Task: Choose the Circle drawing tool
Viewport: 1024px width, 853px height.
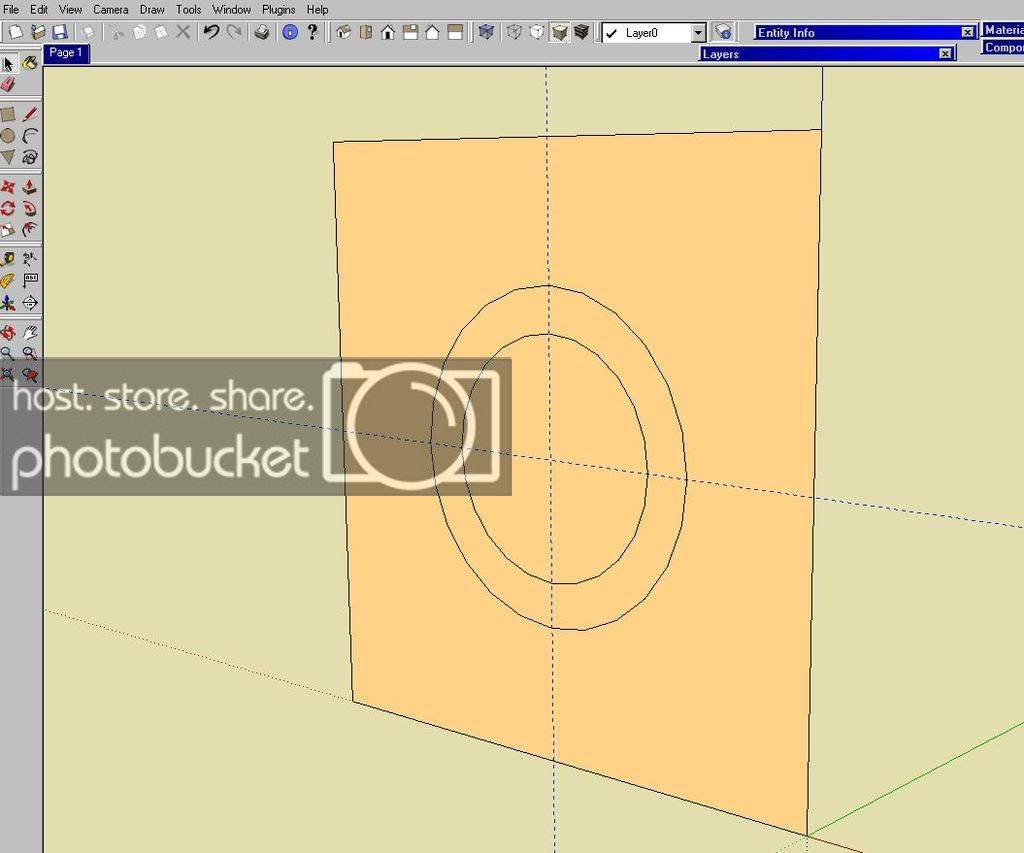Action: tap(8, 136)
